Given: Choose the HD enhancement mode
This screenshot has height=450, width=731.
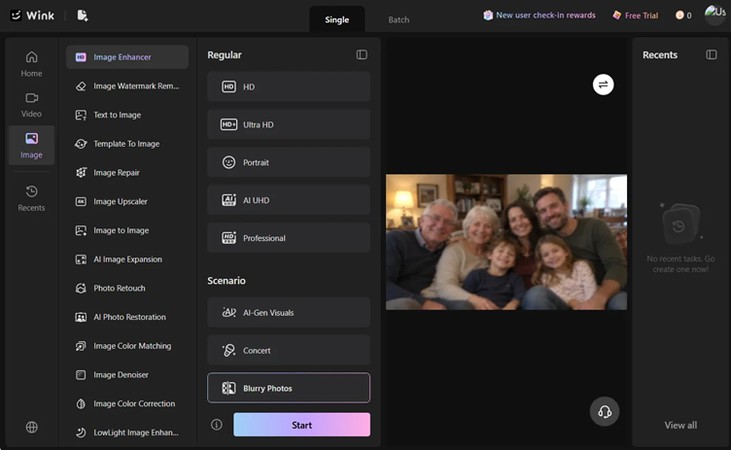Looking at the screenshot, I should [x=289, y=87].
